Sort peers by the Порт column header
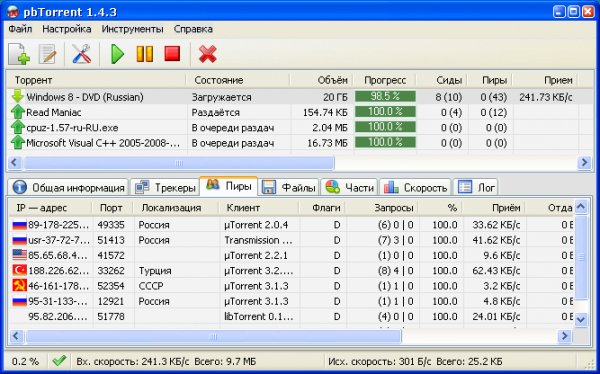 click(x=112, y=208)
